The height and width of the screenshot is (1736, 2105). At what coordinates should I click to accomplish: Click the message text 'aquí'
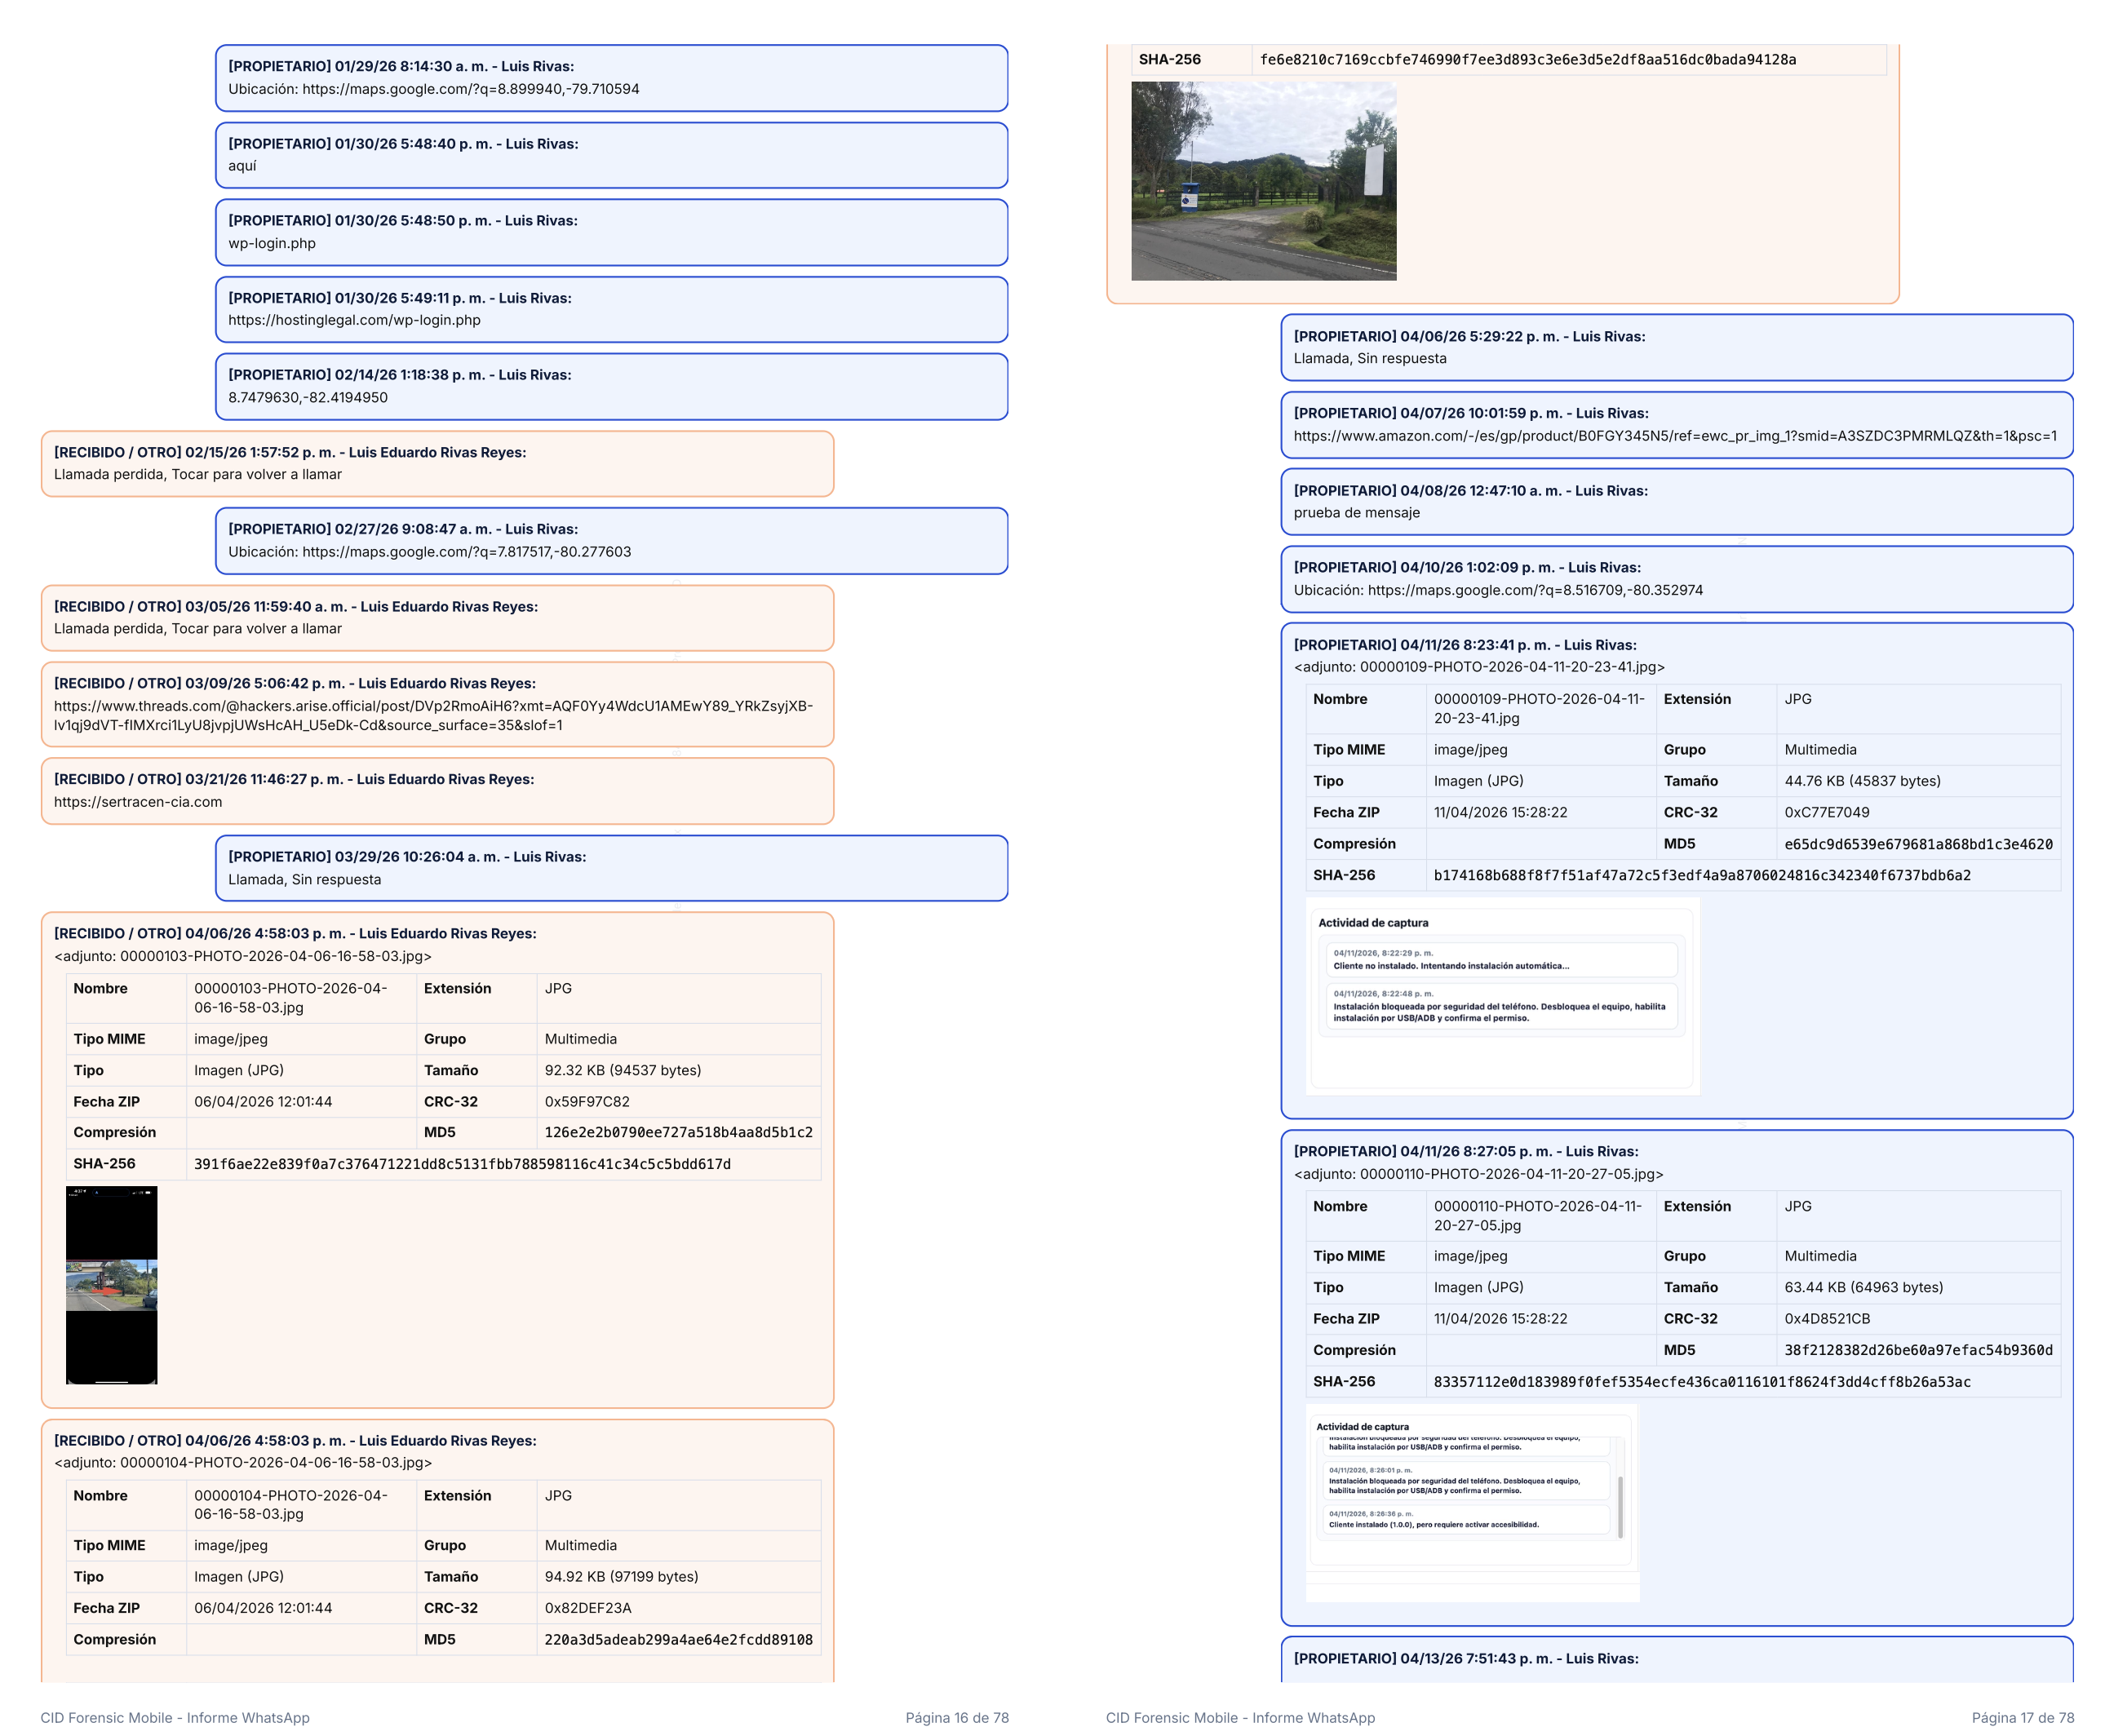(x=242, y=166)
